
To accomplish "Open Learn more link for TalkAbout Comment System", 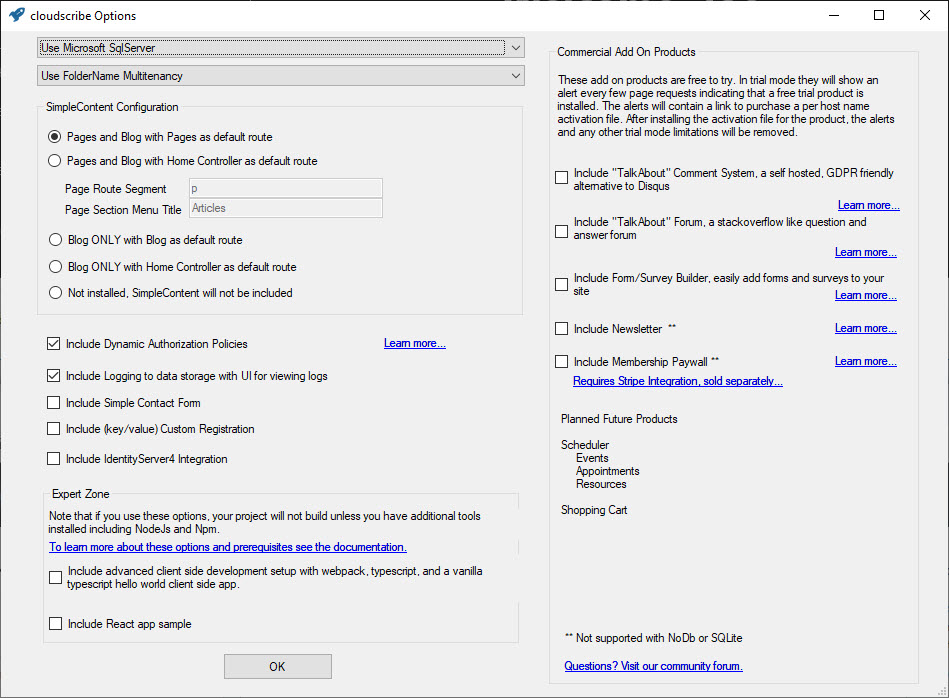I will coord(869,205).
